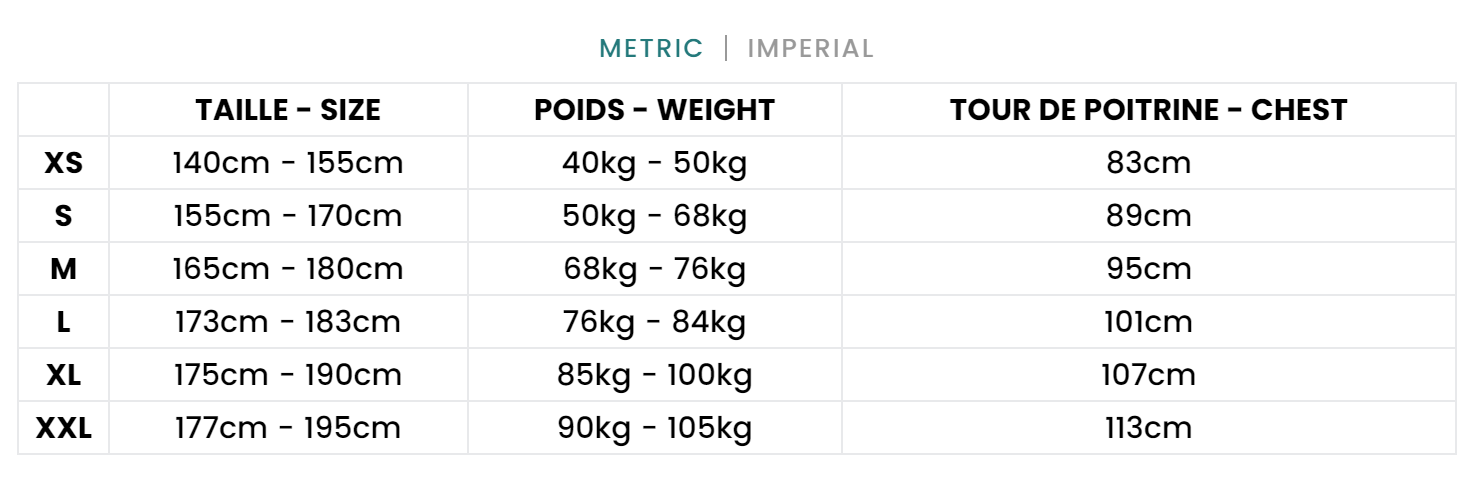Screen dimensions: 1473x478
Task: Select the M size row label
Action: pyautogui.click(x=64, y=269)
